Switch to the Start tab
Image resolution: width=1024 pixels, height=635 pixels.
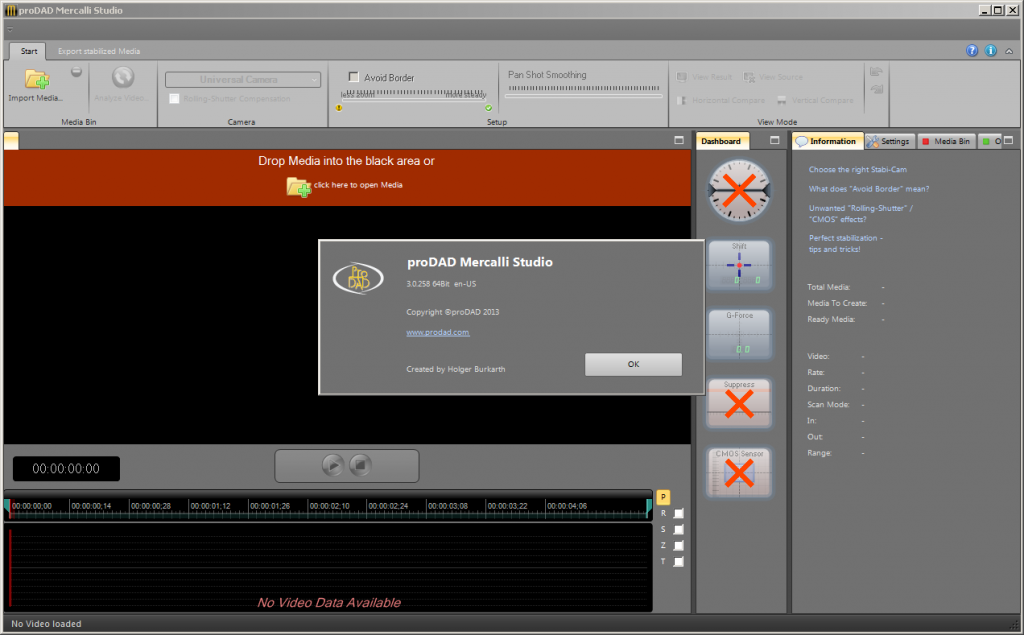coord(29,51)
